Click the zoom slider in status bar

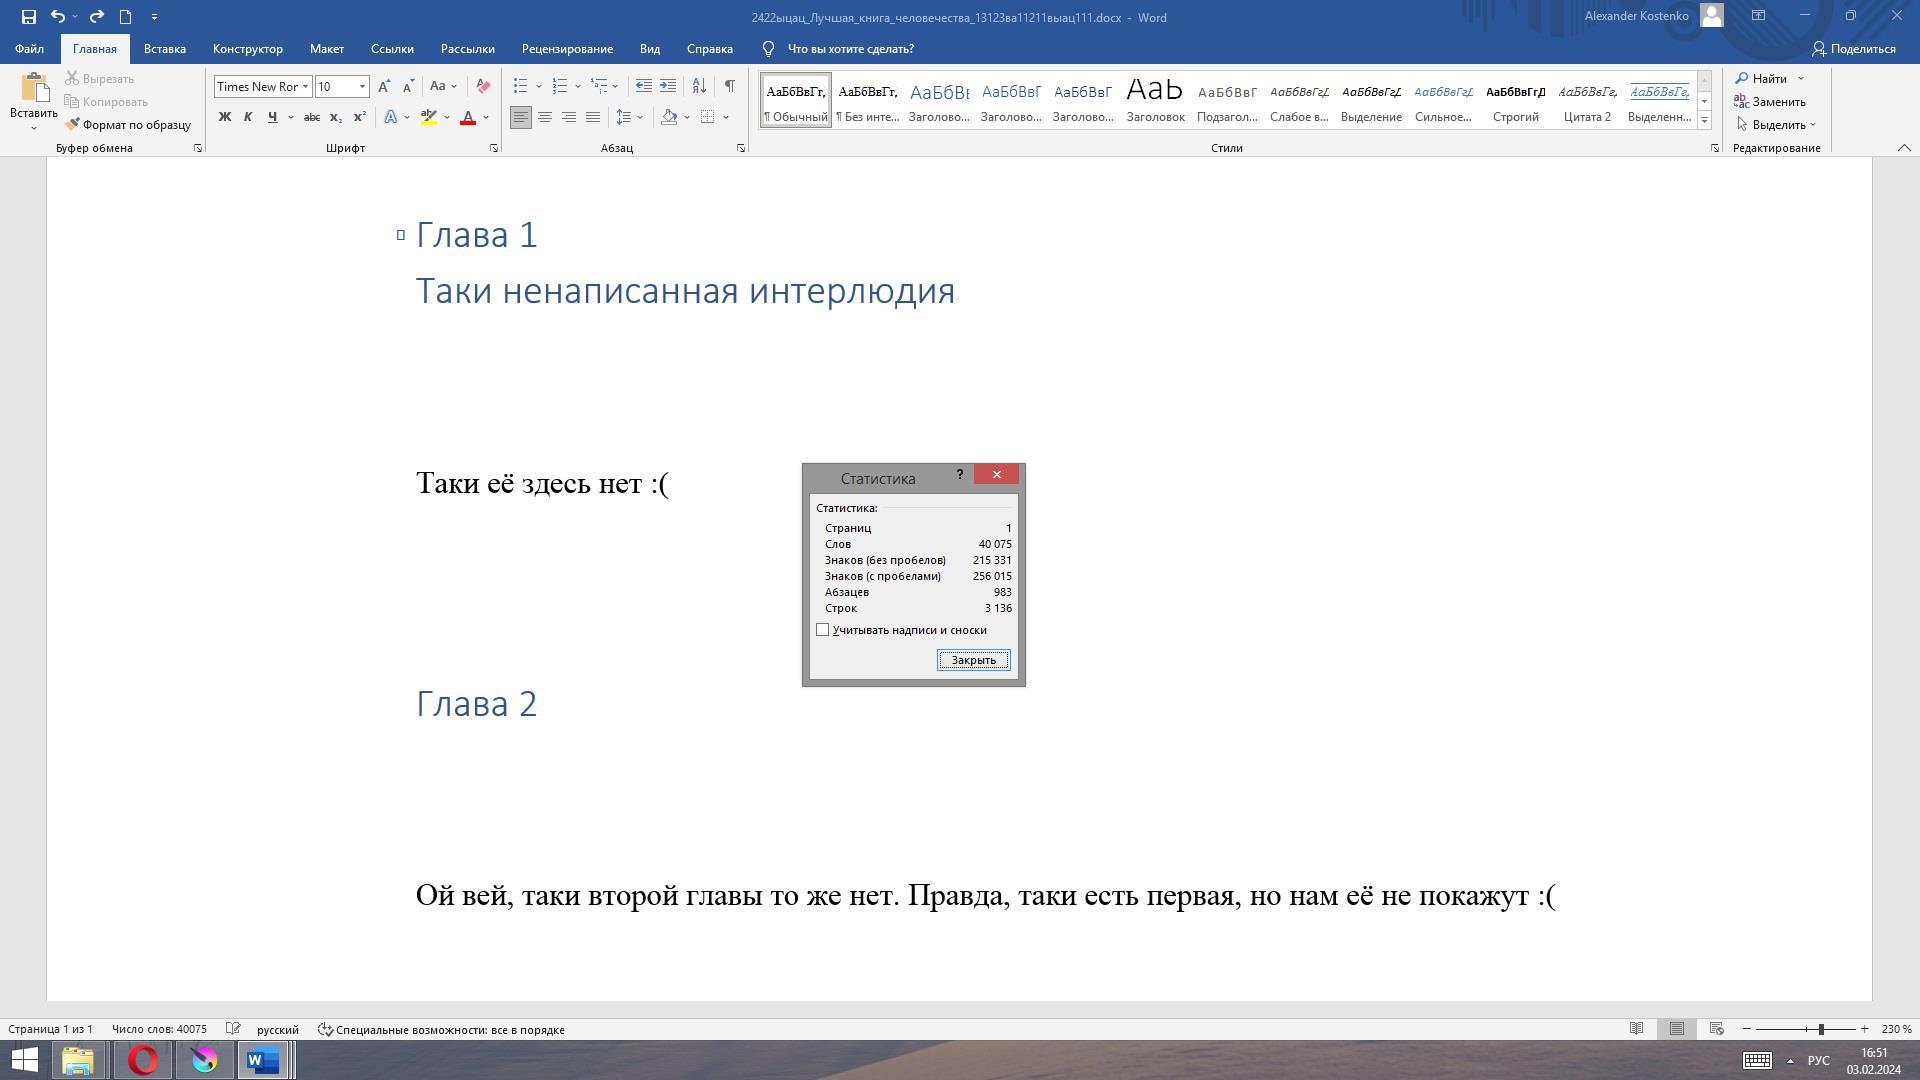click(x=1820, y=1029)
